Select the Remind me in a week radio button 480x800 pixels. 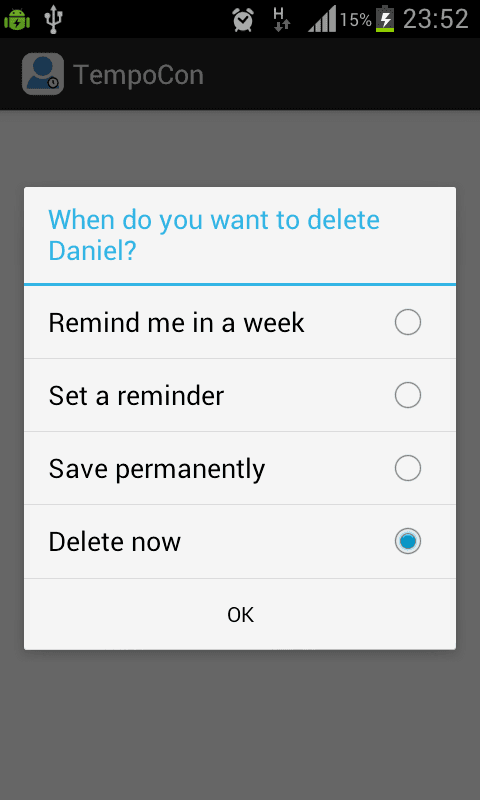(x=408, y=322)
